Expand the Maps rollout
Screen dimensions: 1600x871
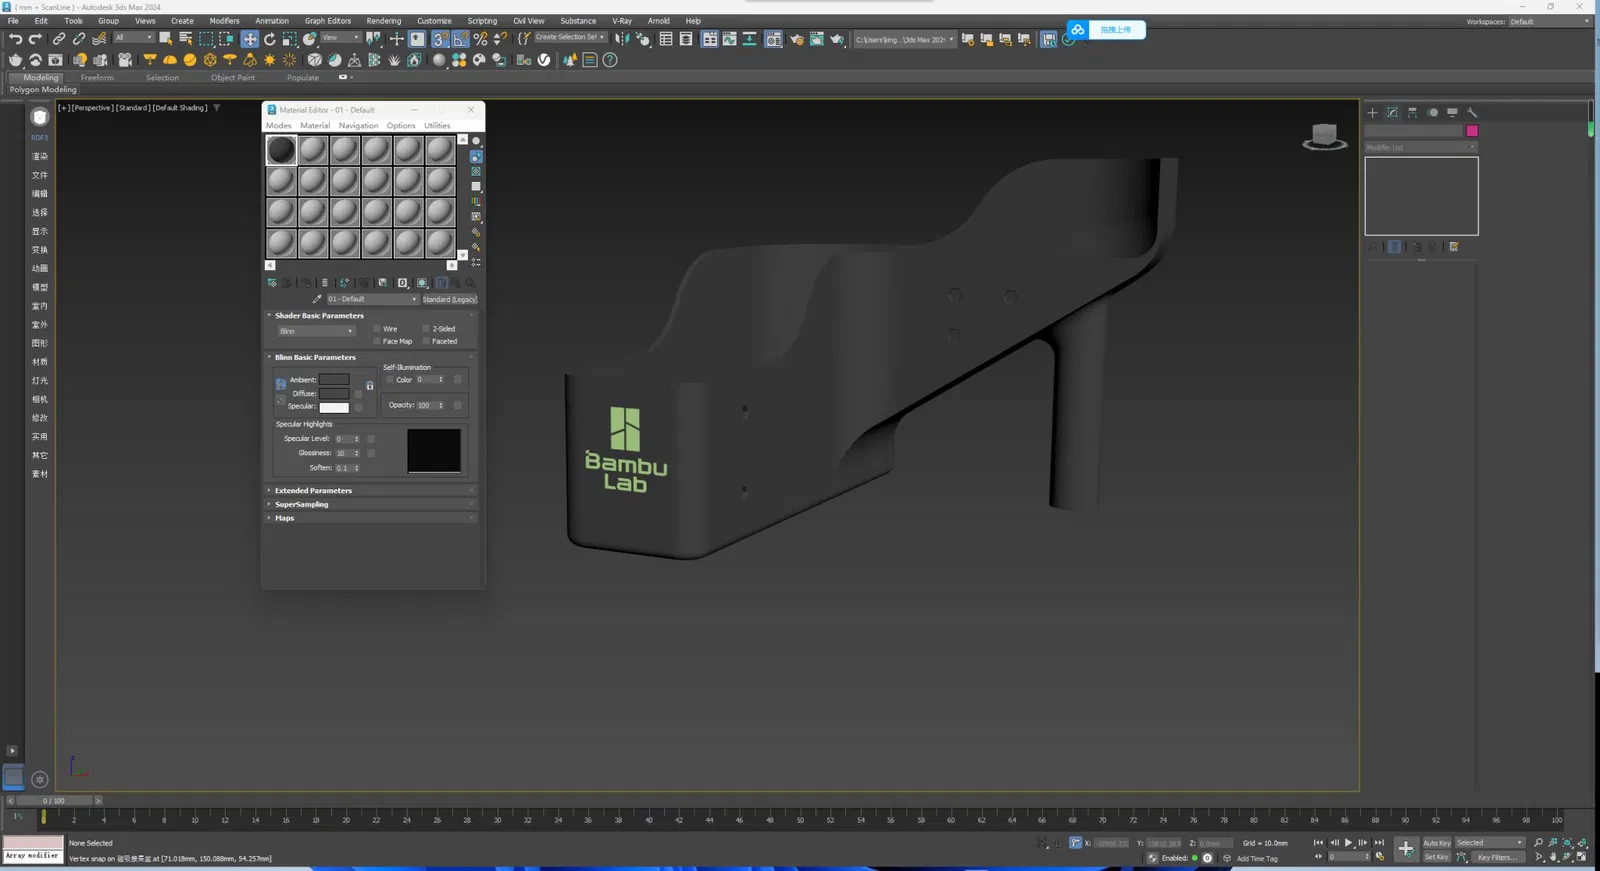(x=285, y=518)
